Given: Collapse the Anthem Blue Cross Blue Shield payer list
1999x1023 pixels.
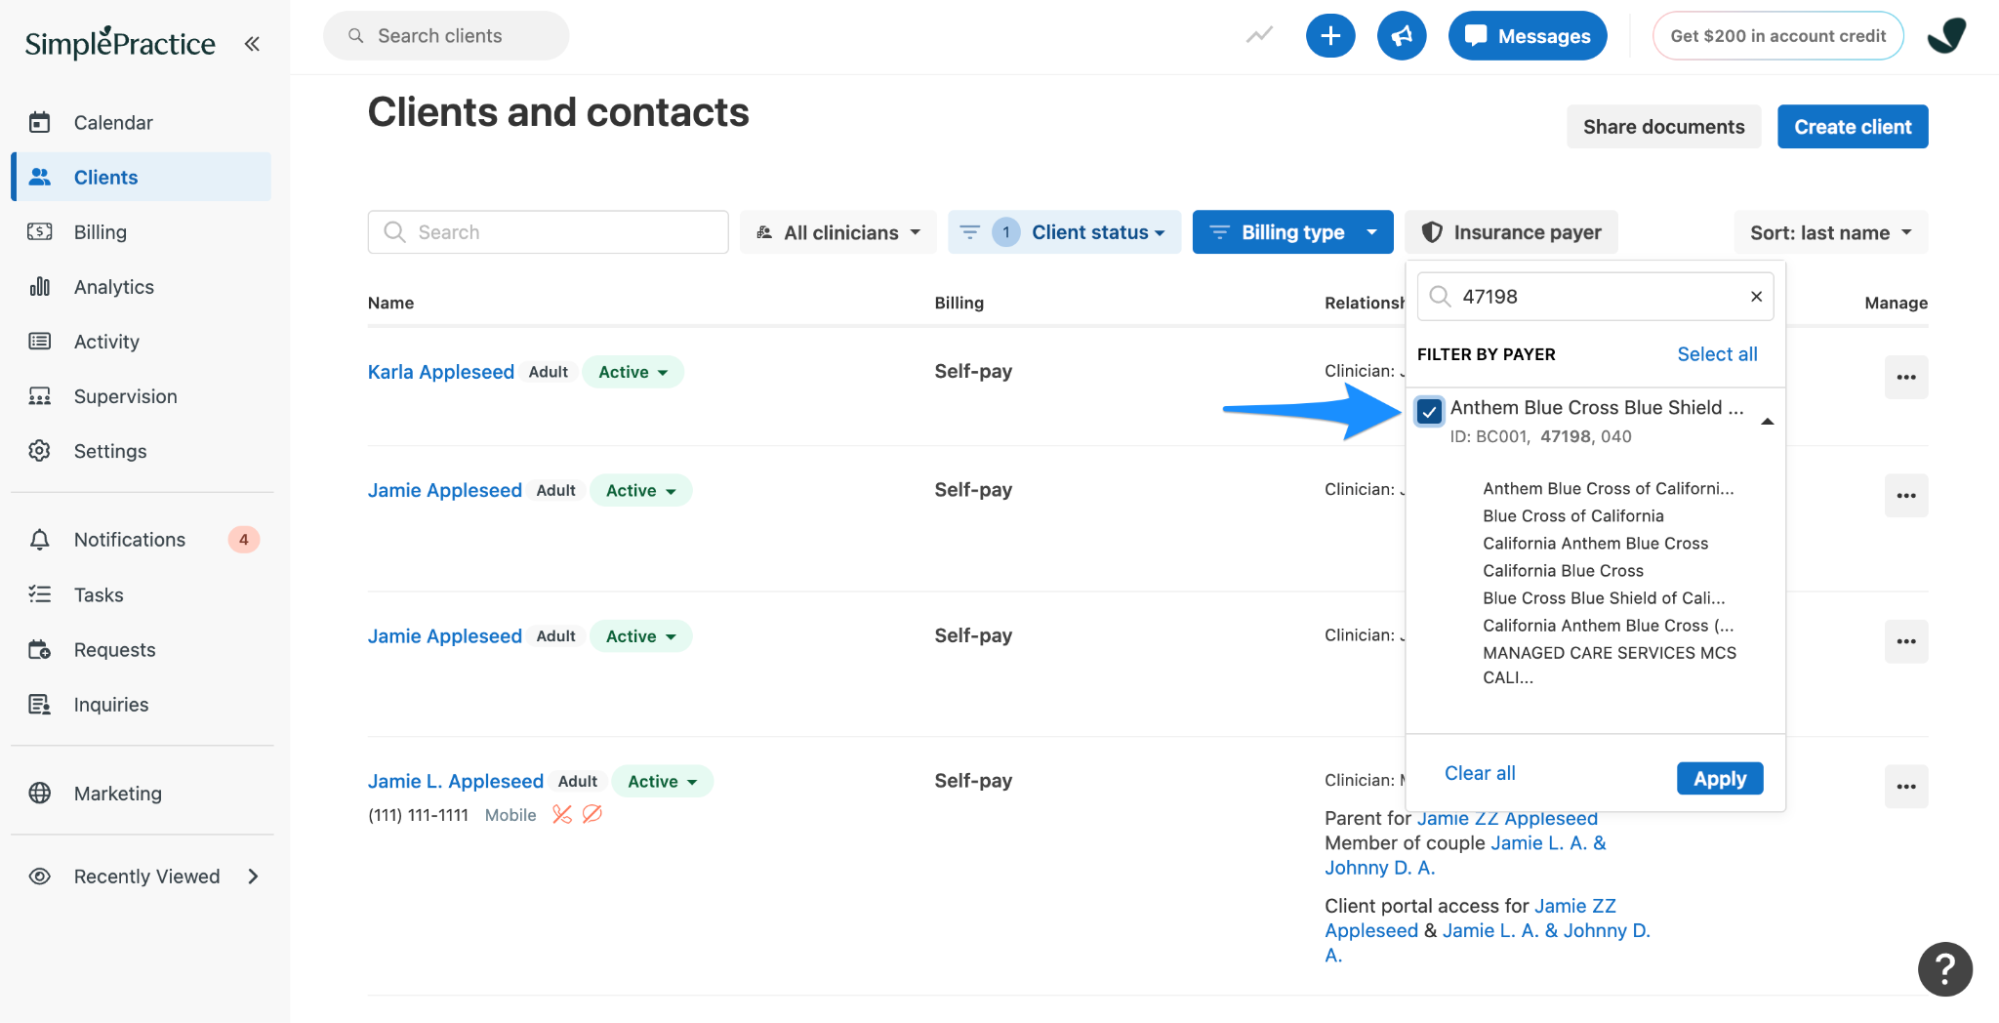Looking at the screenshot, I should click(x=1767, y=421).
